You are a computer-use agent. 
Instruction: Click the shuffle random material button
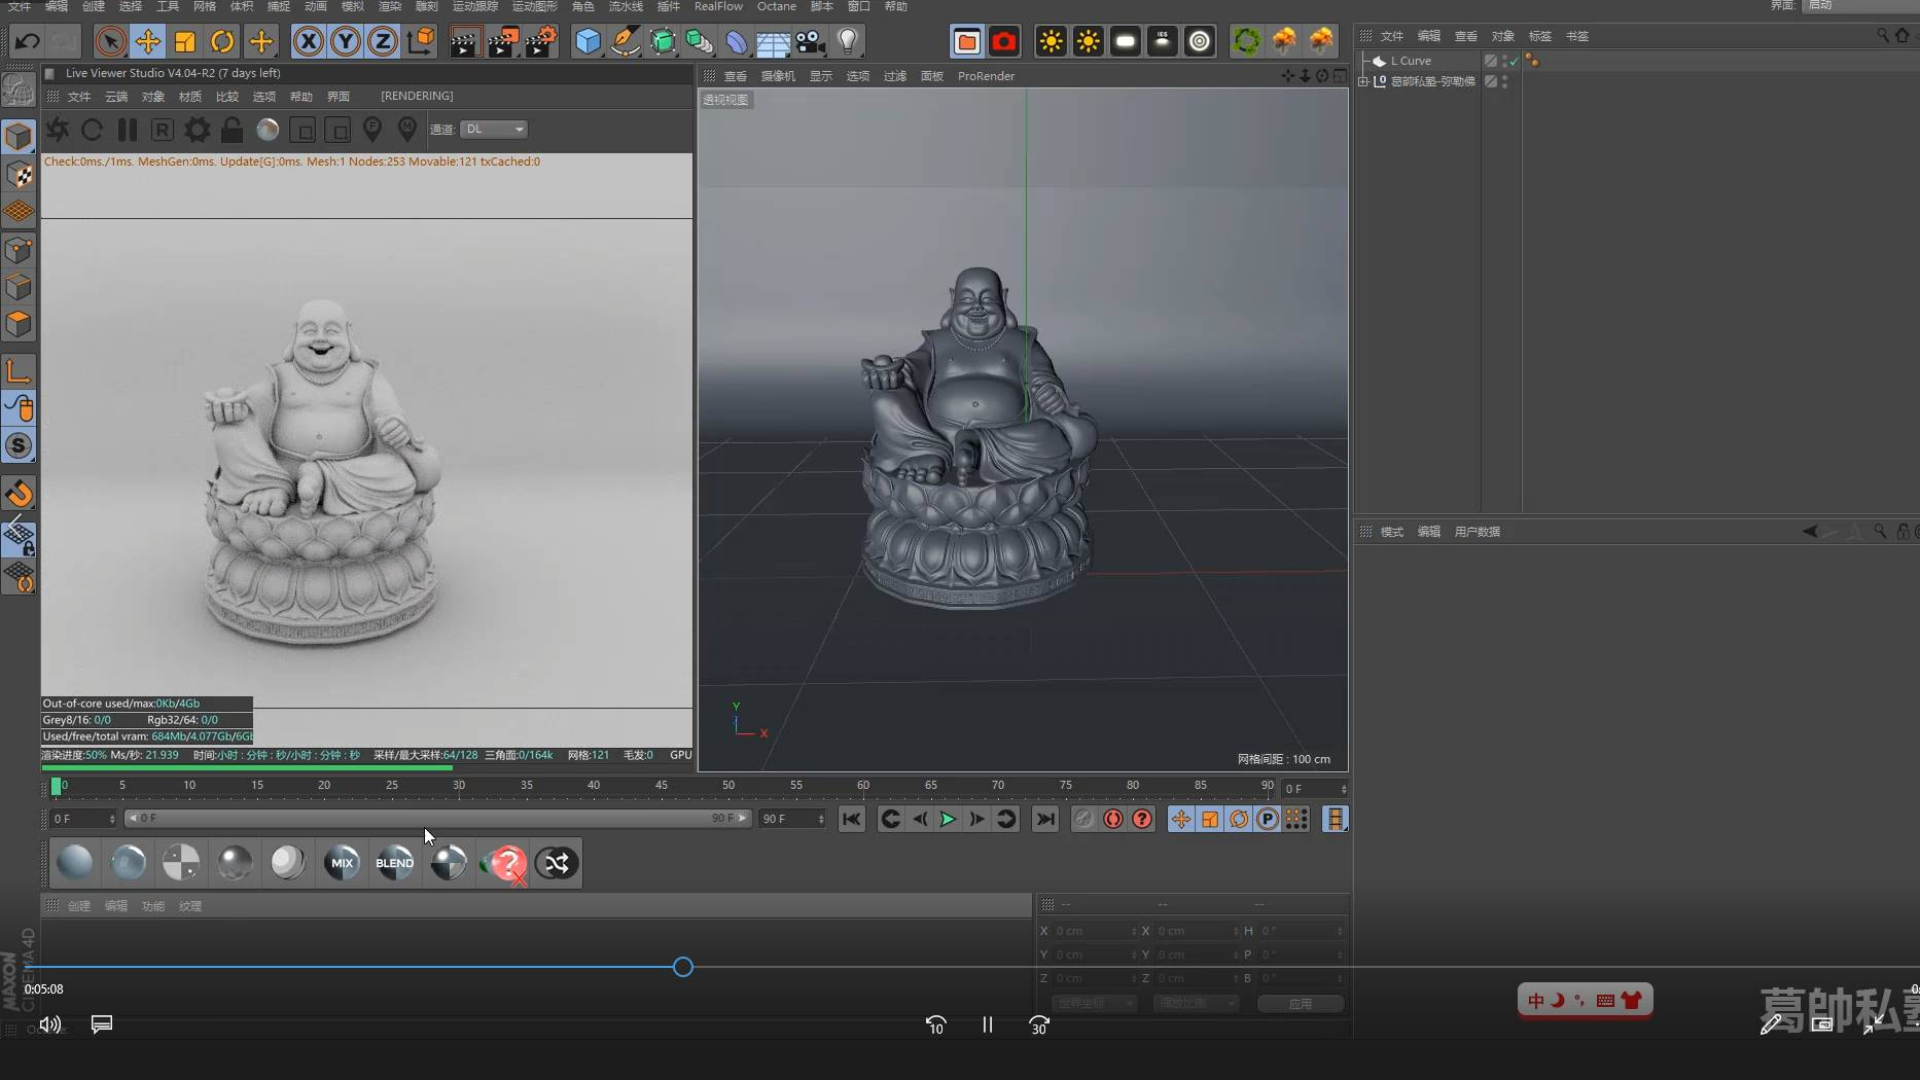[556, 863]
